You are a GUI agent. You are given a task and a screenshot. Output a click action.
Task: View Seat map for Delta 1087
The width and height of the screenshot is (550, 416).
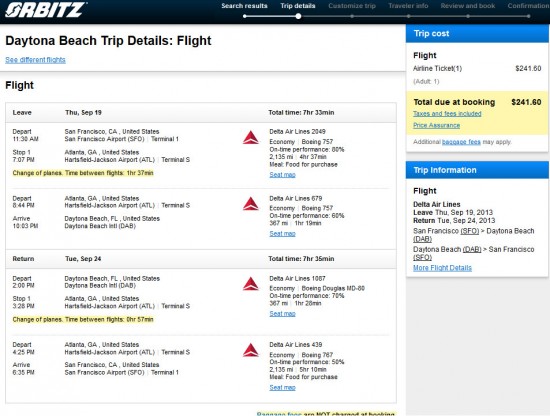(282, 314)
